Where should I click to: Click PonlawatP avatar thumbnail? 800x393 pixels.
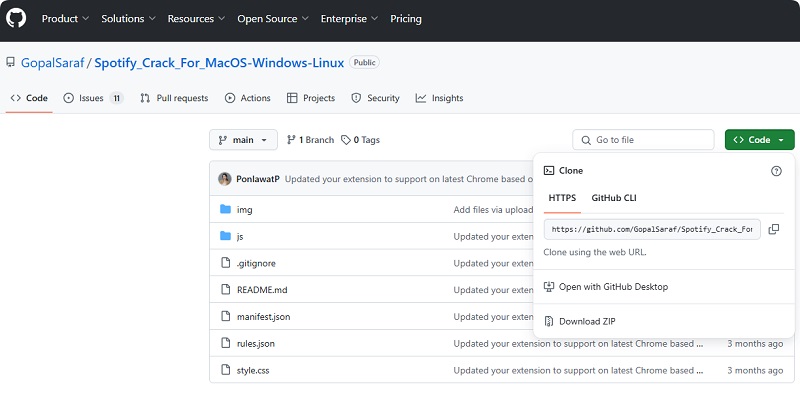224,179
